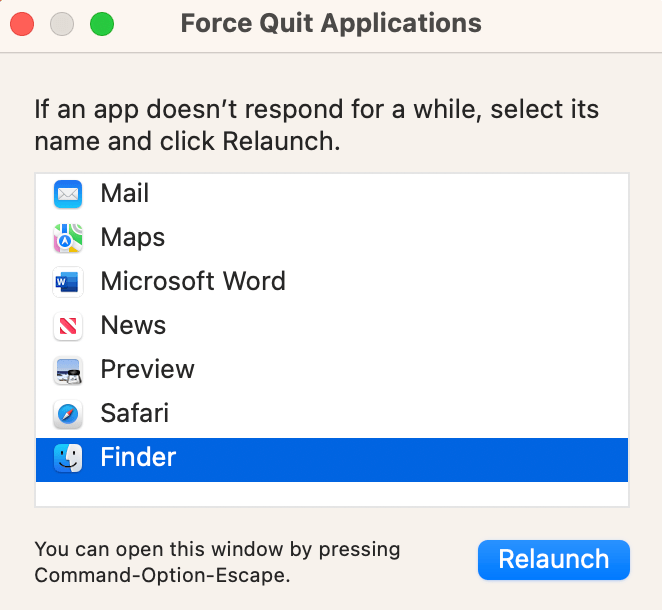Screen dimensions: 662x610
Task: Click the Safari compass icon
Action: [68, 414]
